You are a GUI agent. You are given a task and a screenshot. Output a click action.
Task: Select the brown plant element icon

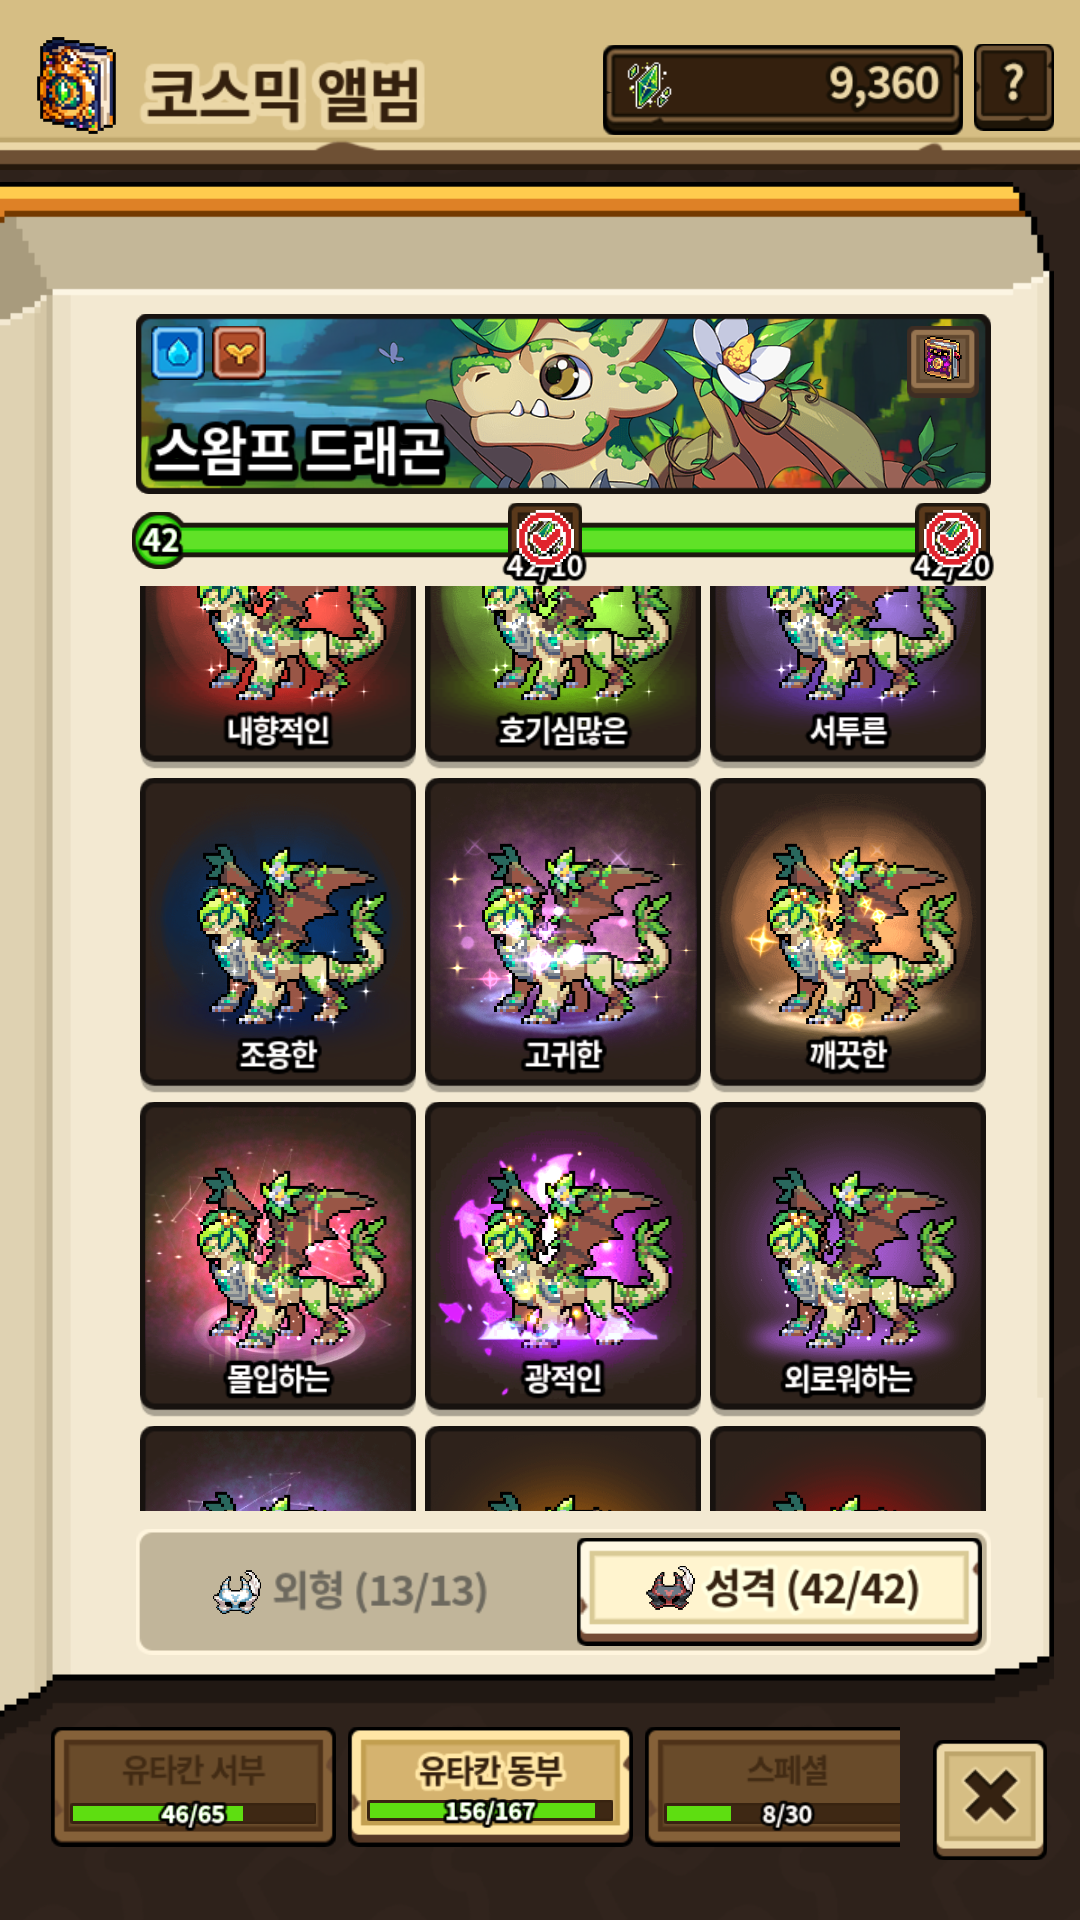point(239,353)
